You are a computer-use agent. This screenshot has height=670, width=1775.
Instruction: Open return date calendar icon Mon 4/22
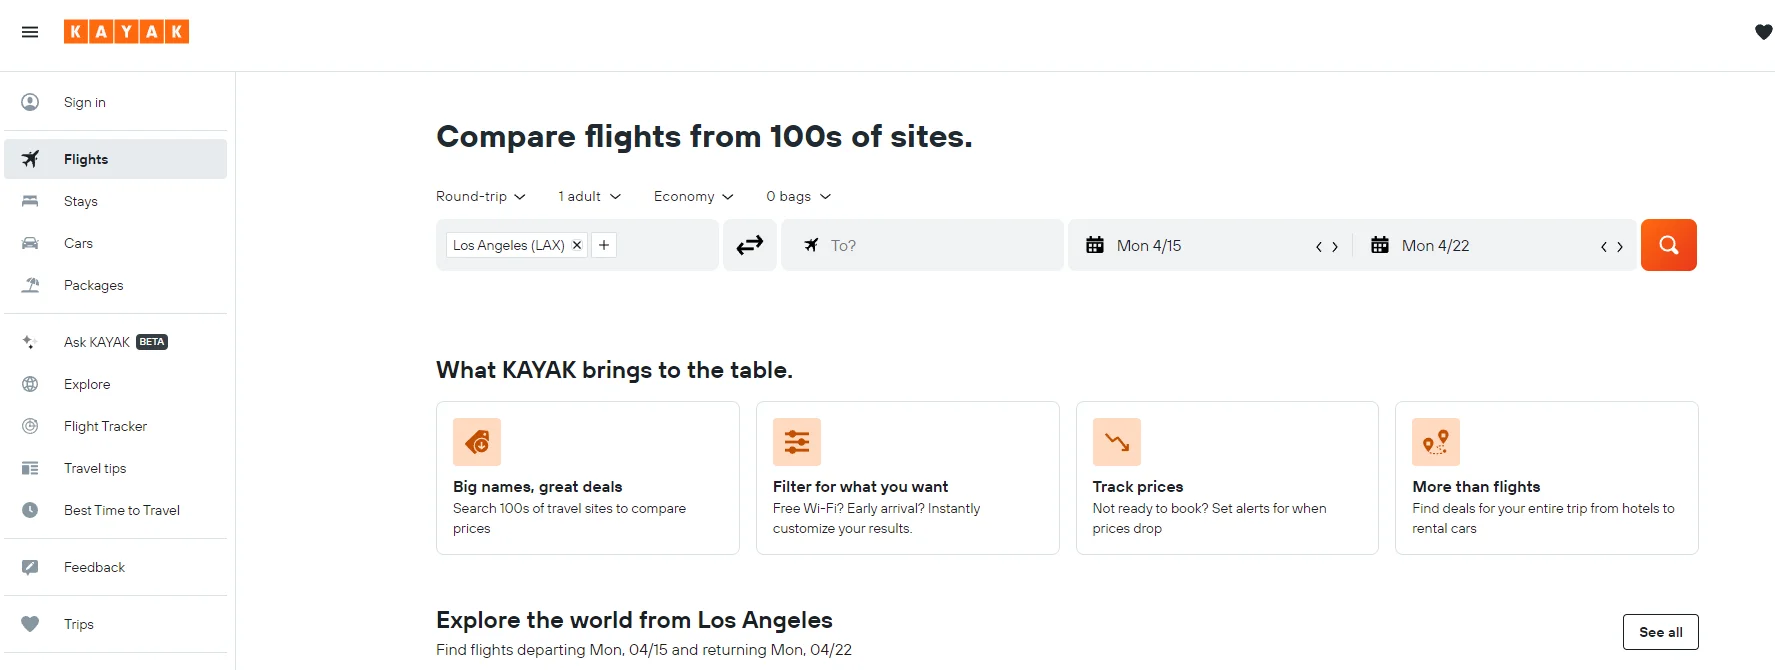point(1380,245)
